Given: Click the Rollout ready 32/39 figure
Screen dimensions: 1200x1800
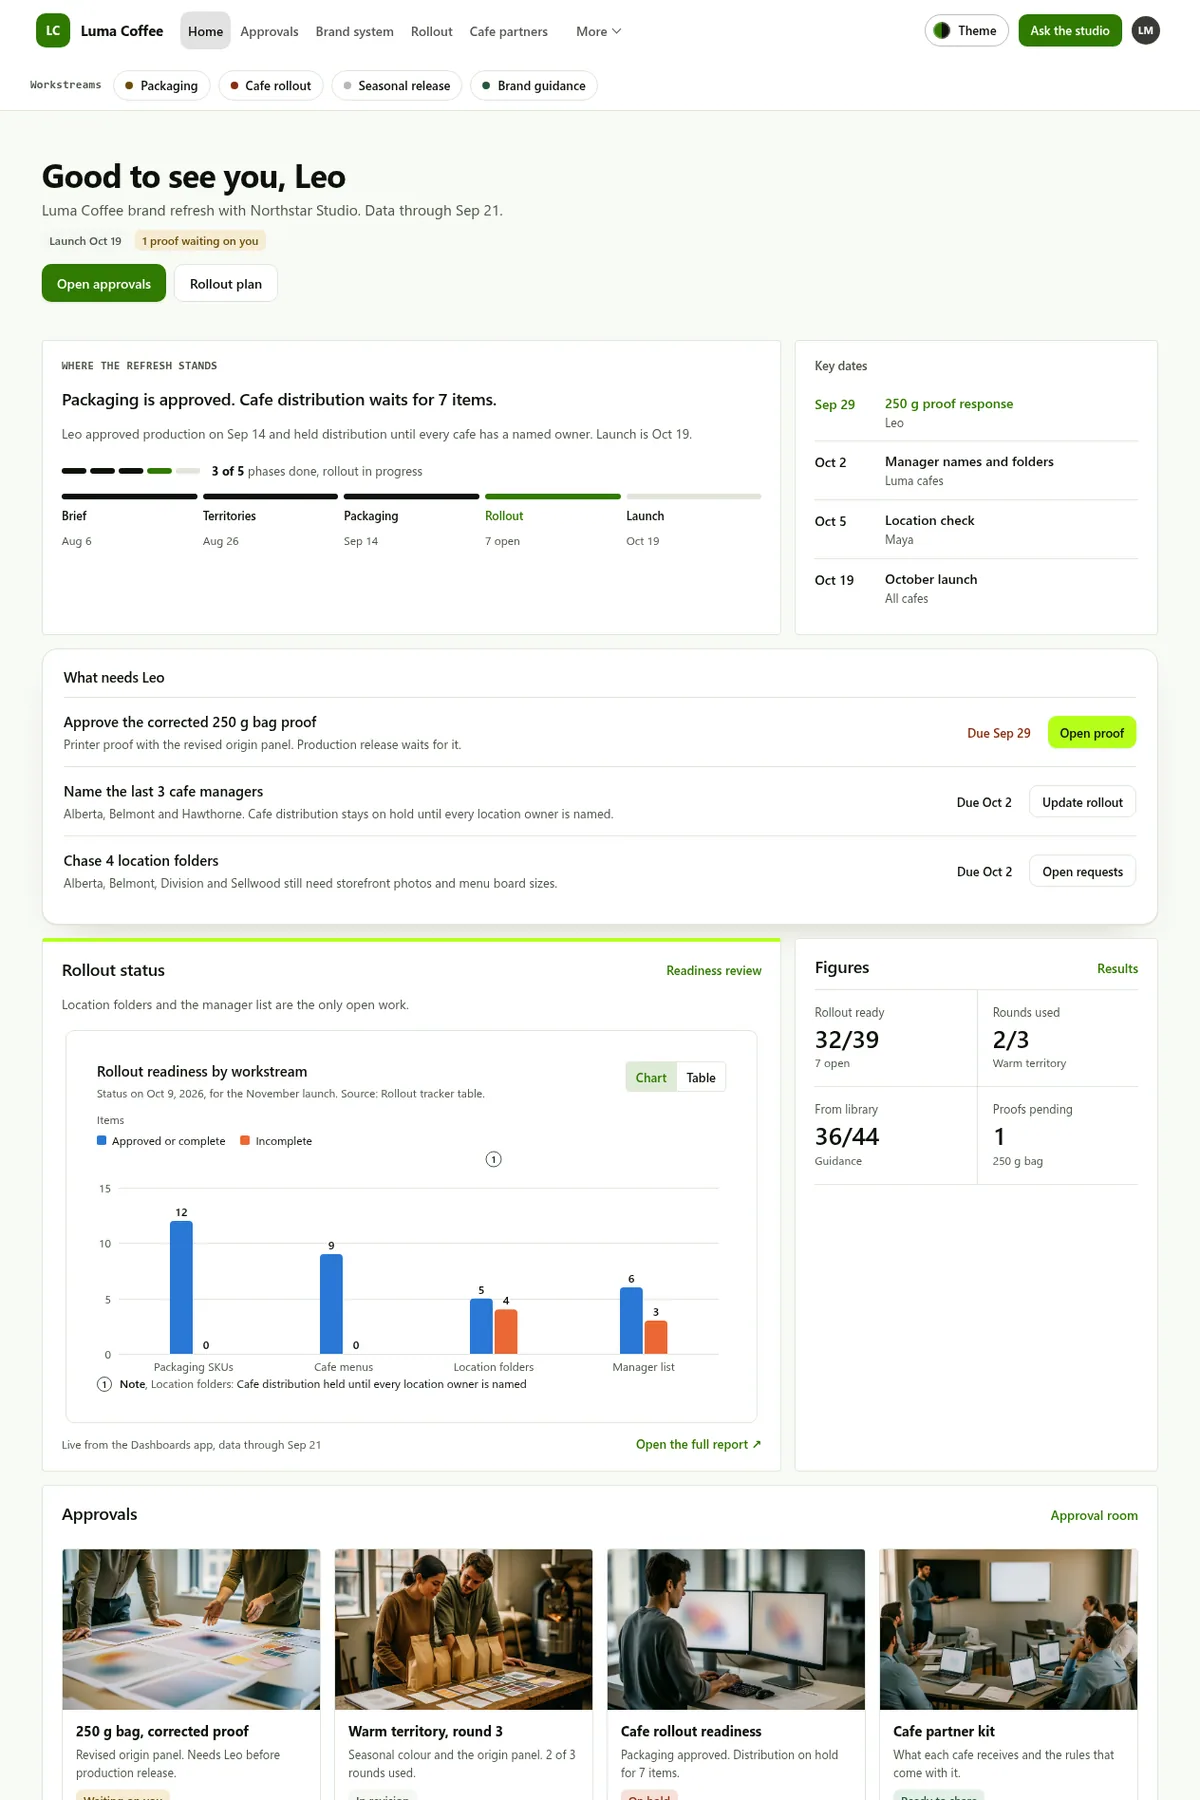Looking at the screenshot, I should [x=895, y=1038].
